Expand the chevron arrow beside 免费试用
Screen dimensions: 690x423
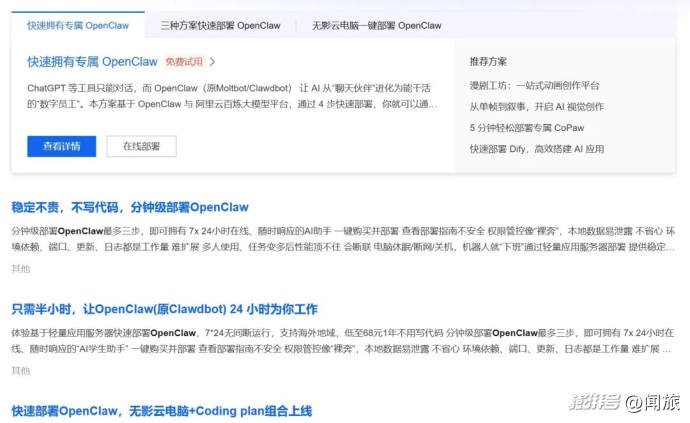tap(213, 62)
